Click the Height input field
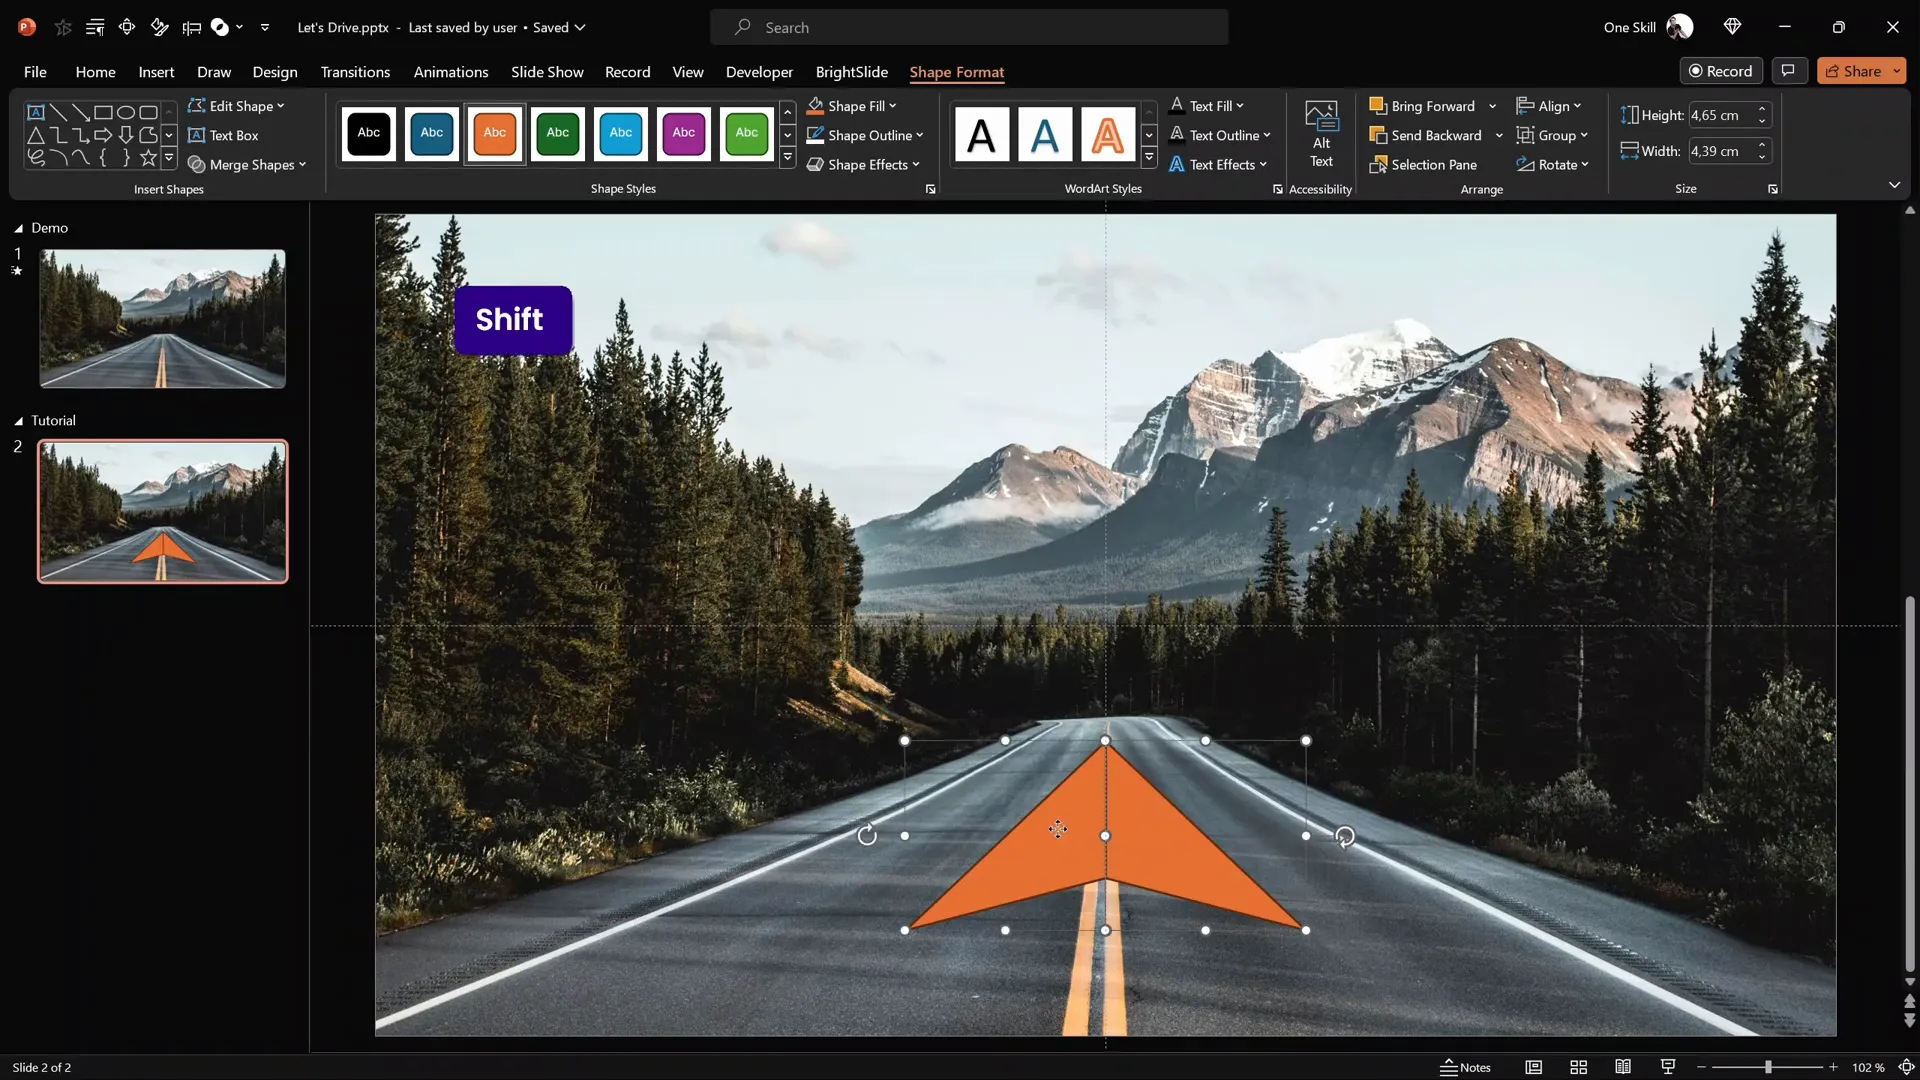 pyautogui.click(x=1720, y=115)
